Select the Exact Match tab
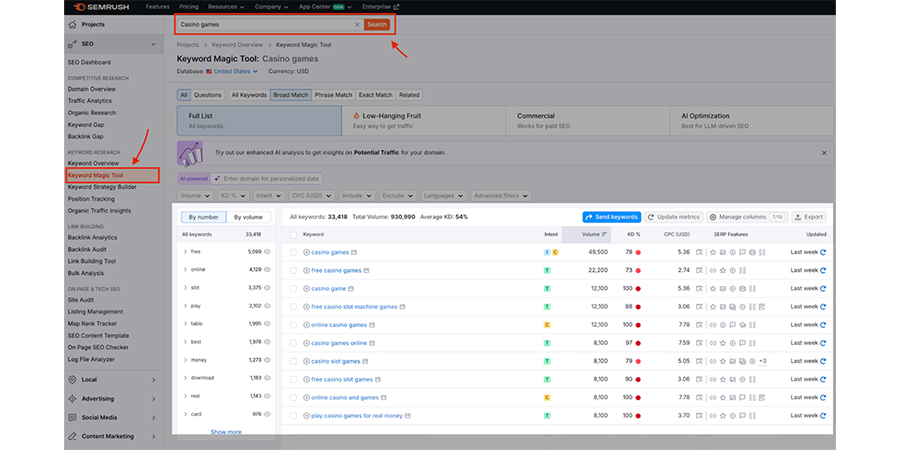This screenshot has height=450, width=900. (x=375, y=95)
